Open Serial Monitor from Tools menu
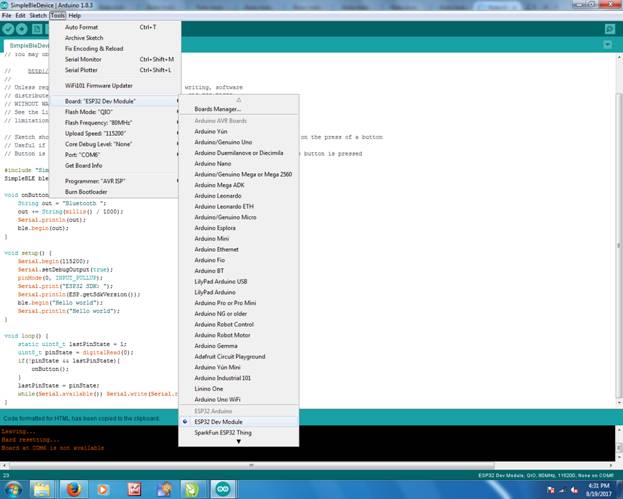Viewport: 623px width, 499px height. click(115, 59)
